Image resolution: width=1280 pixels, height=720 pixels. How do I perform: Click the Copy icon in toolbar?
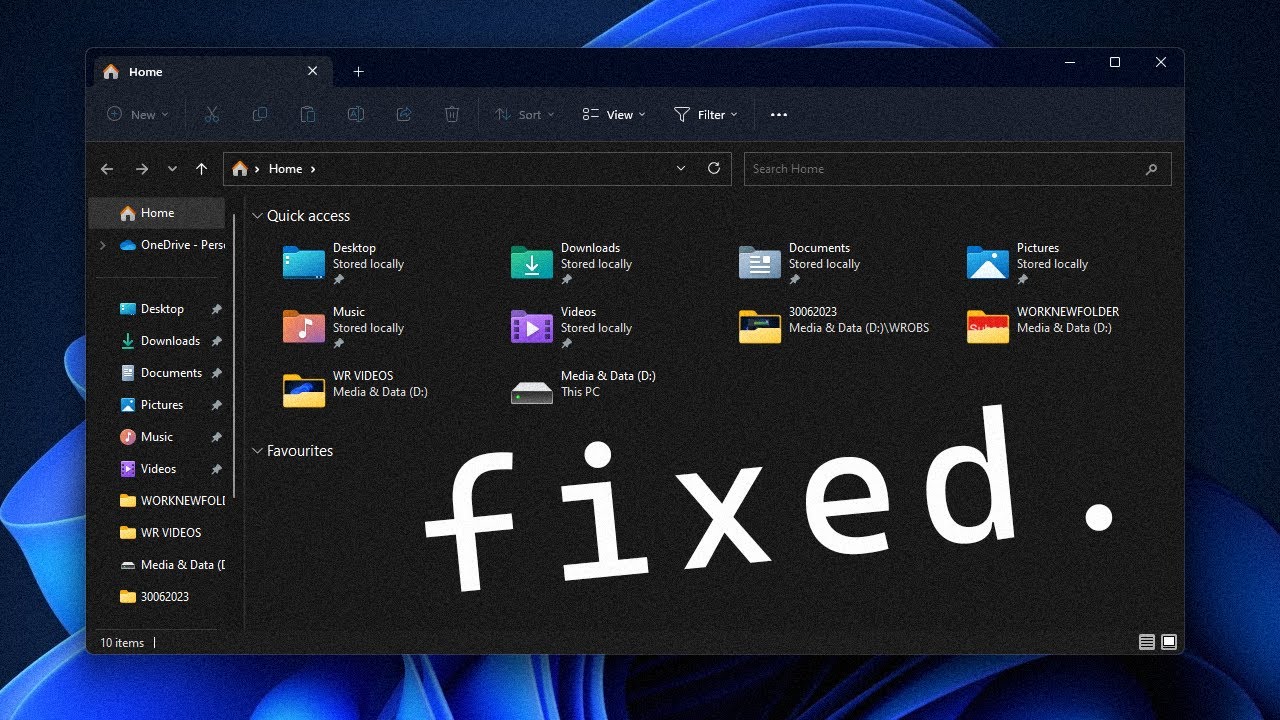click(x=260, y=115)
